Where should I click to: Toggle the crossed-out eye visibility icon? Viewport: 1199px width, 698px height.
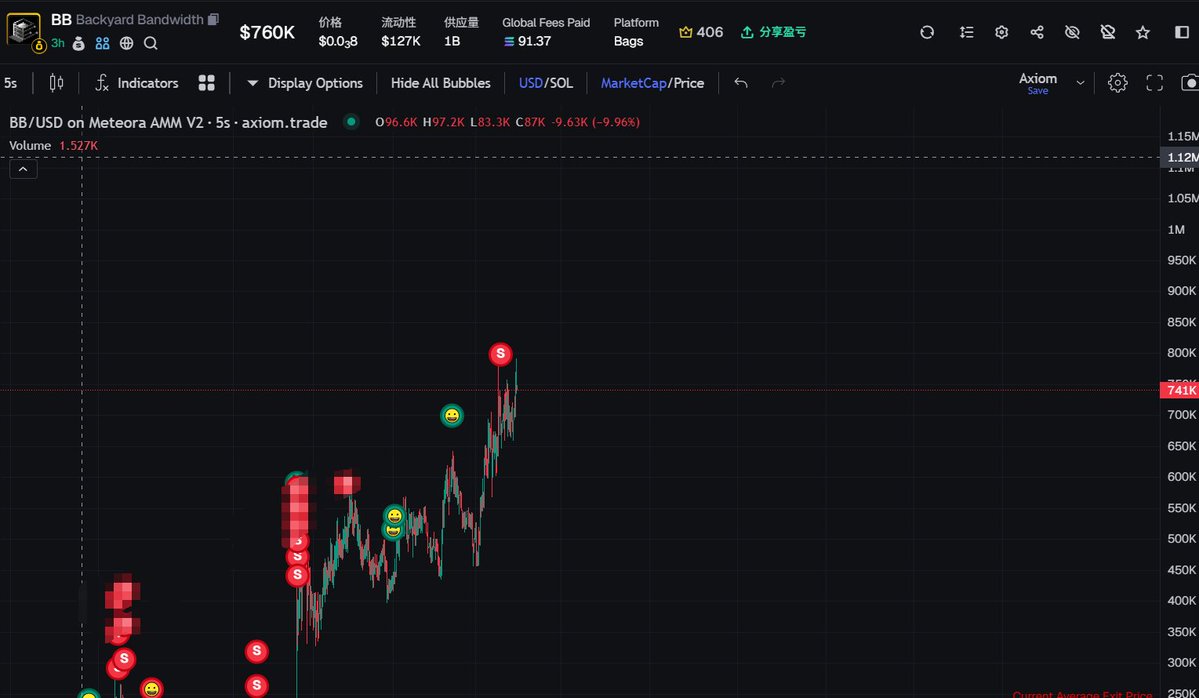coord(1072,32)
